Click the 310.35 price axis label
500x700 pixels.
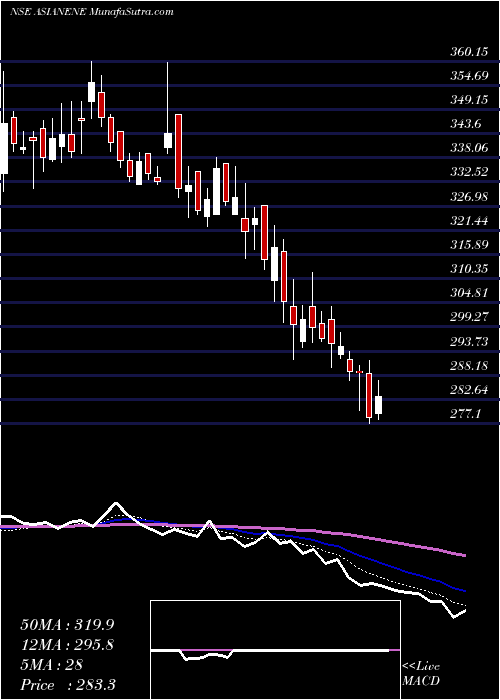(468, 269)
